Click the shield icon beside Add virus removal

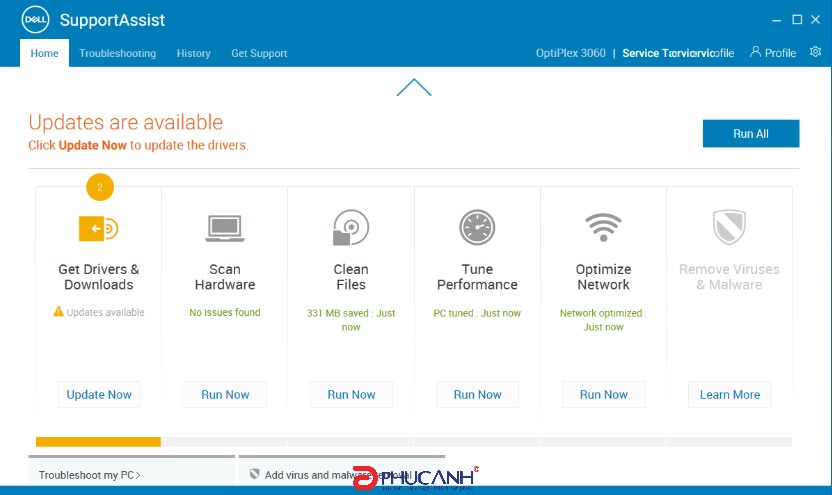pos(255,474)
